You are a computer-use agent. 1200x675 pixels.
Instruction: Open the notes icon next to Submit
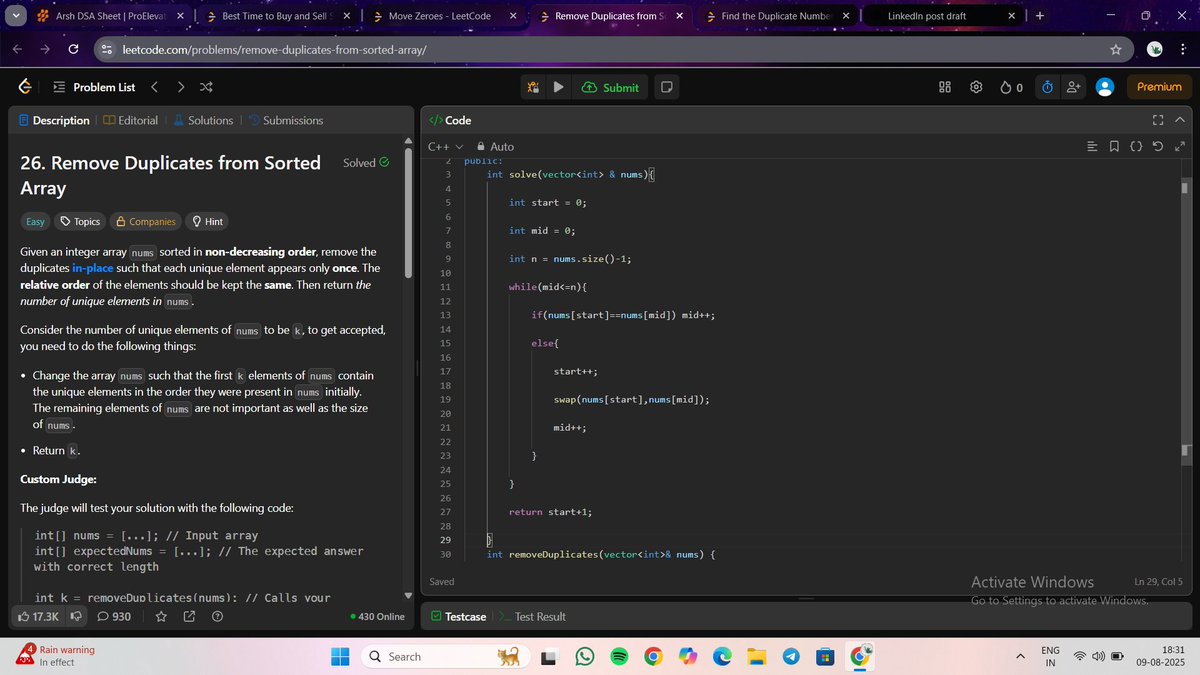(x=666, y=87)
